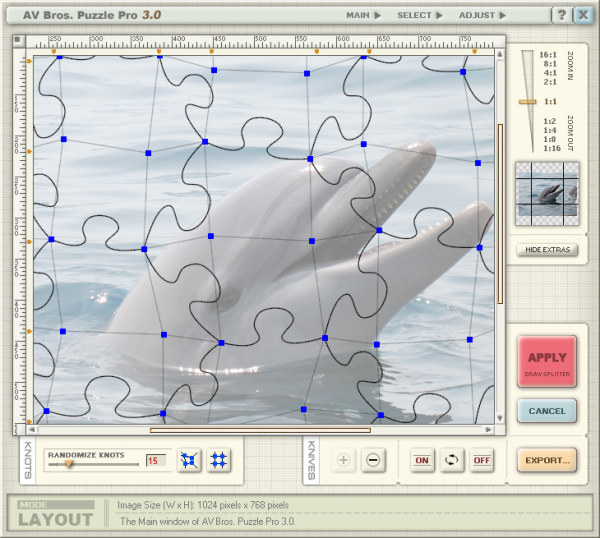The height and width of the screenshot is (538, 600).
Task: Click the ruler origin corner square
Action: click(18, 39)
